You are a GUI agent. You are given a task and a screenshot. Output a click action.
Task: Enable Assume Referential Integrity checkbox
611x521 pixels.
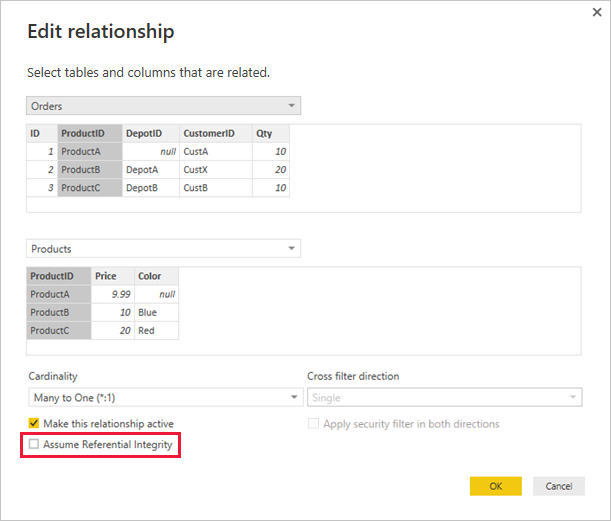pyautogui.click(x=35, y=444)
